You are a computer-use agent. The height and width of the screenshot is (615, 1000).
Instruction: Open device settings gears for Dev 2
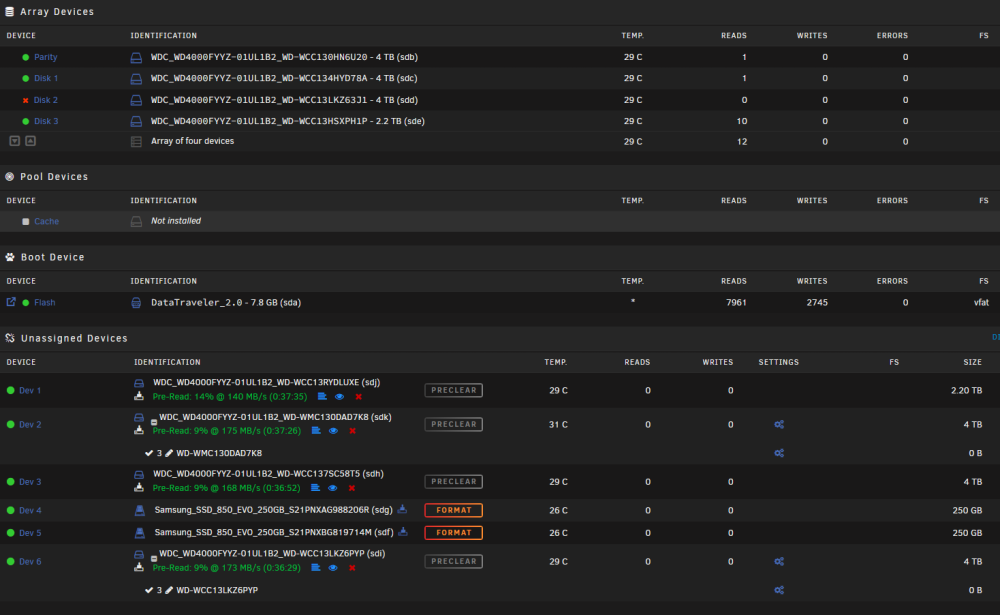(779, 424)
